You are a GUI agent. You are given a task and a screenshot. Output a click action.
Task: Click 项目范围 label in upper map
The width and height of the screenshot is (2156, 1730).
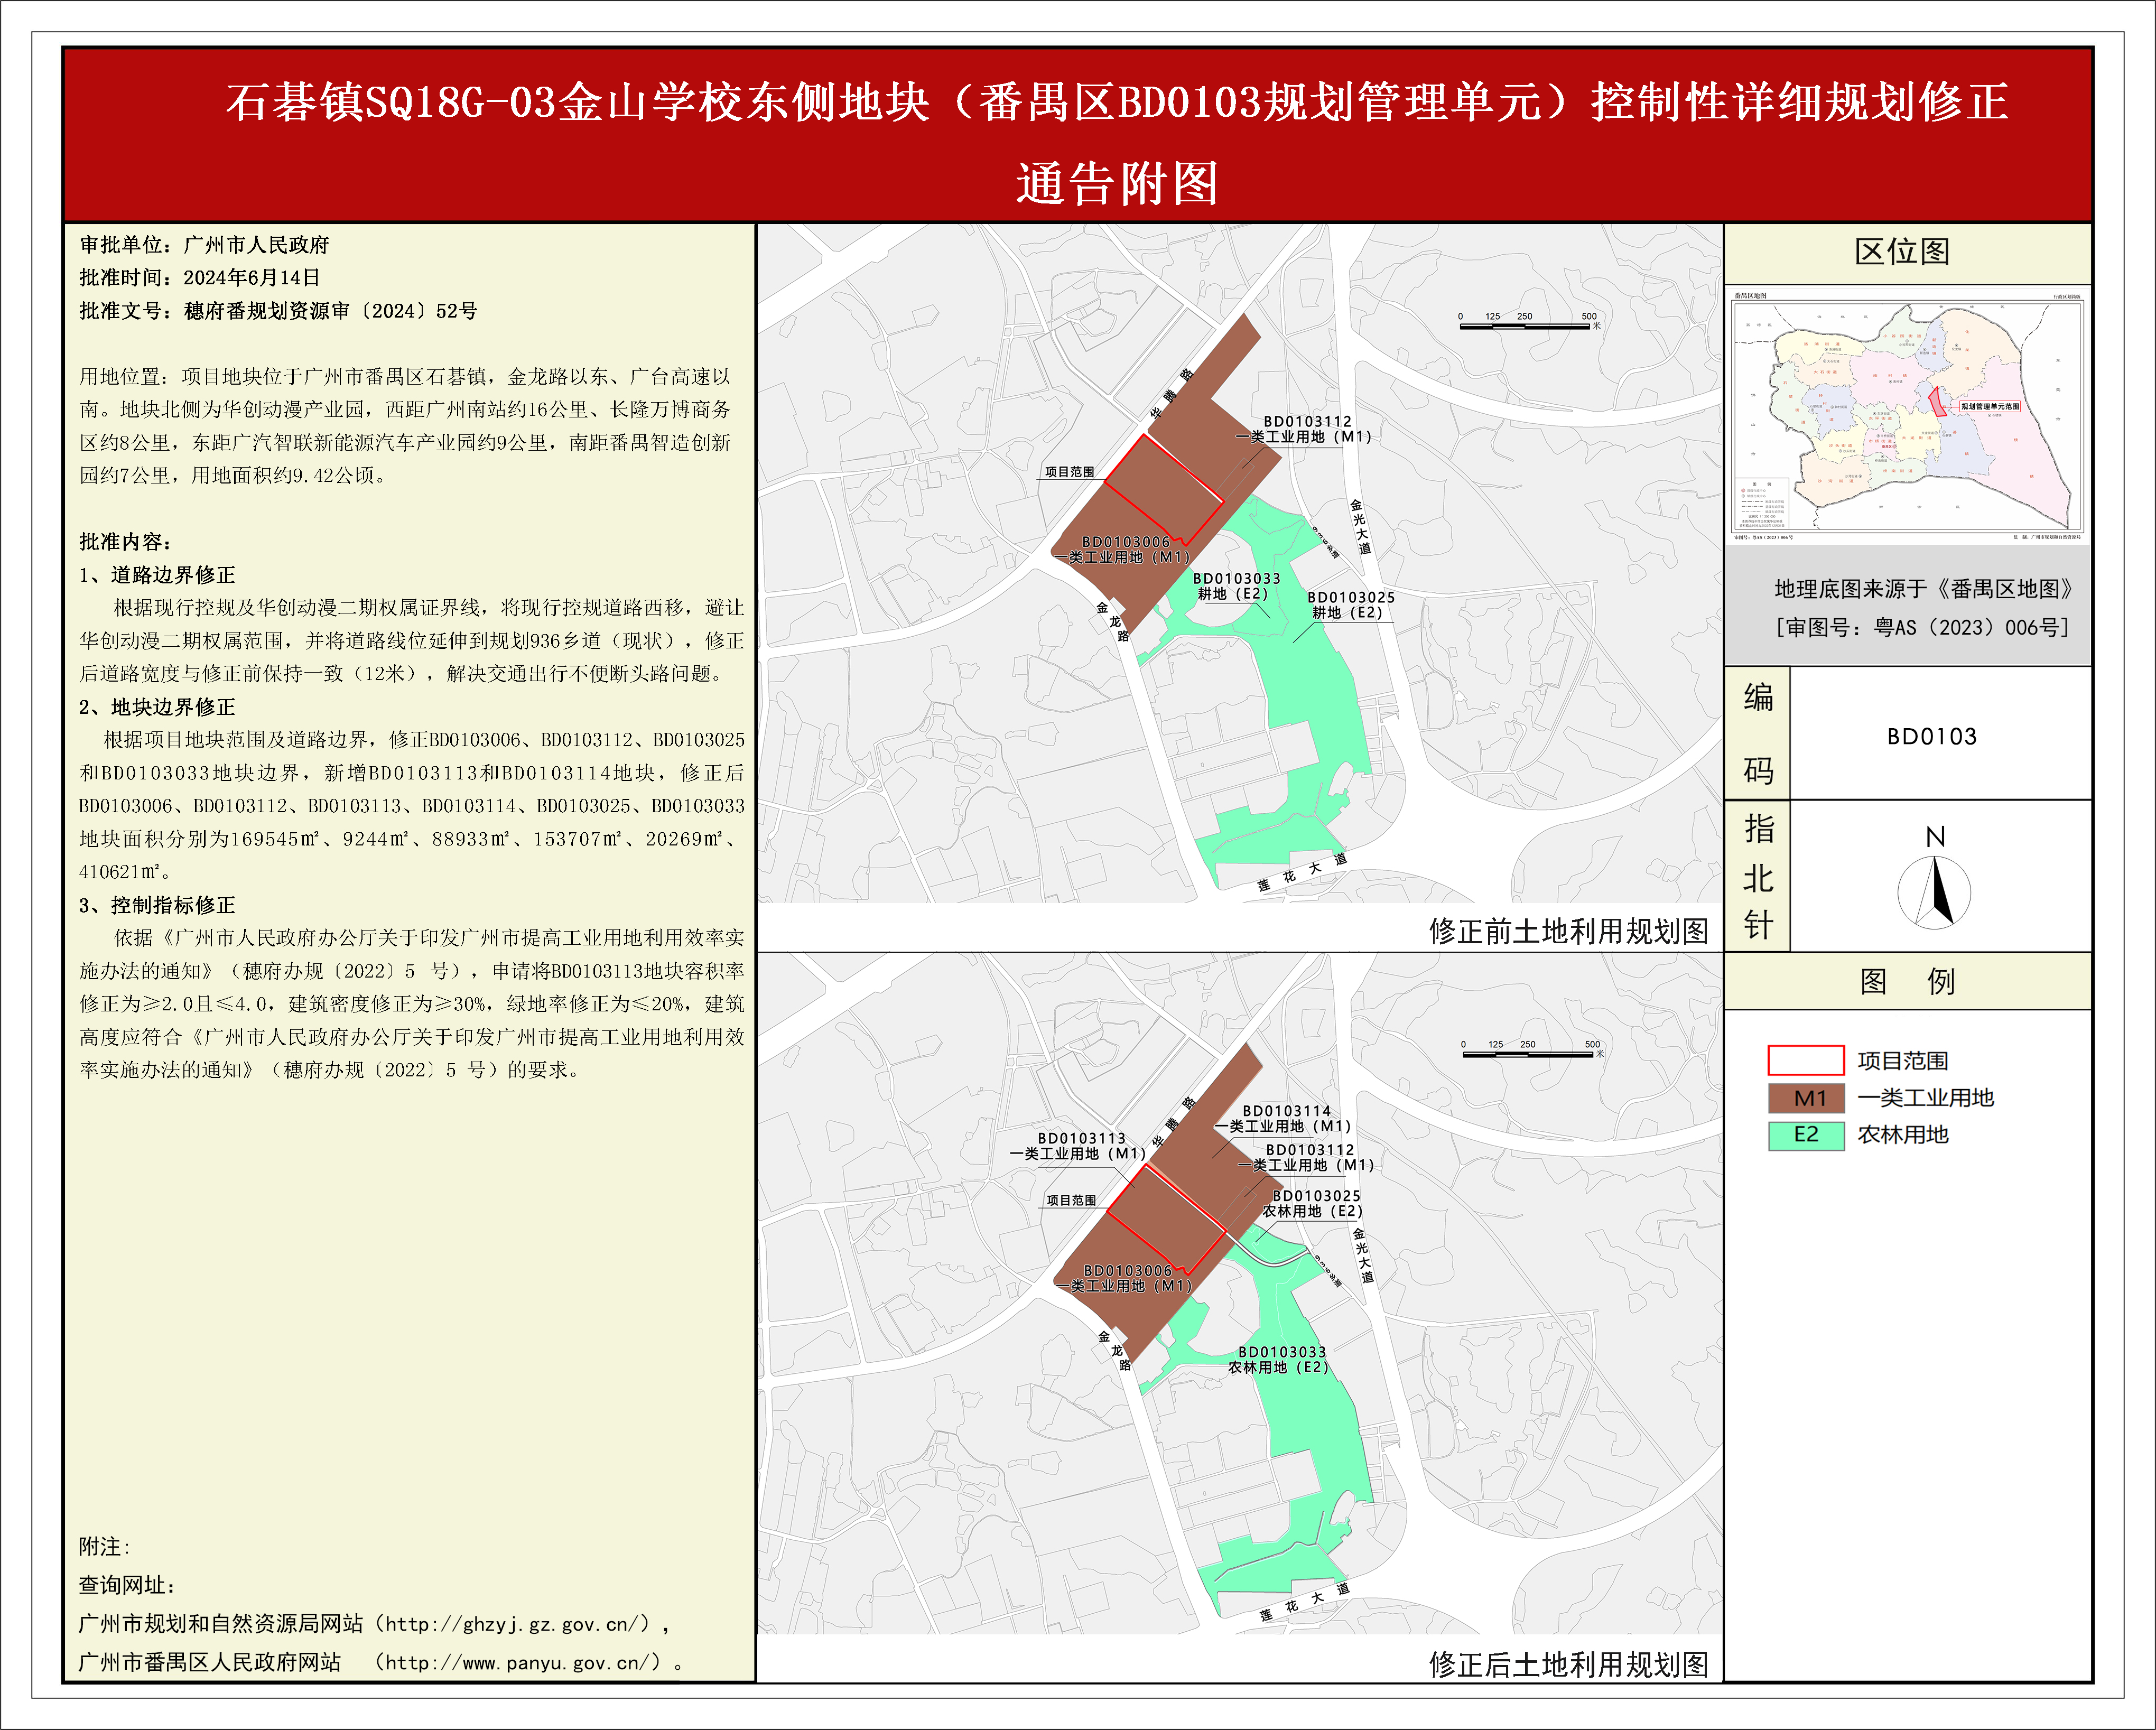[1069, 472]
